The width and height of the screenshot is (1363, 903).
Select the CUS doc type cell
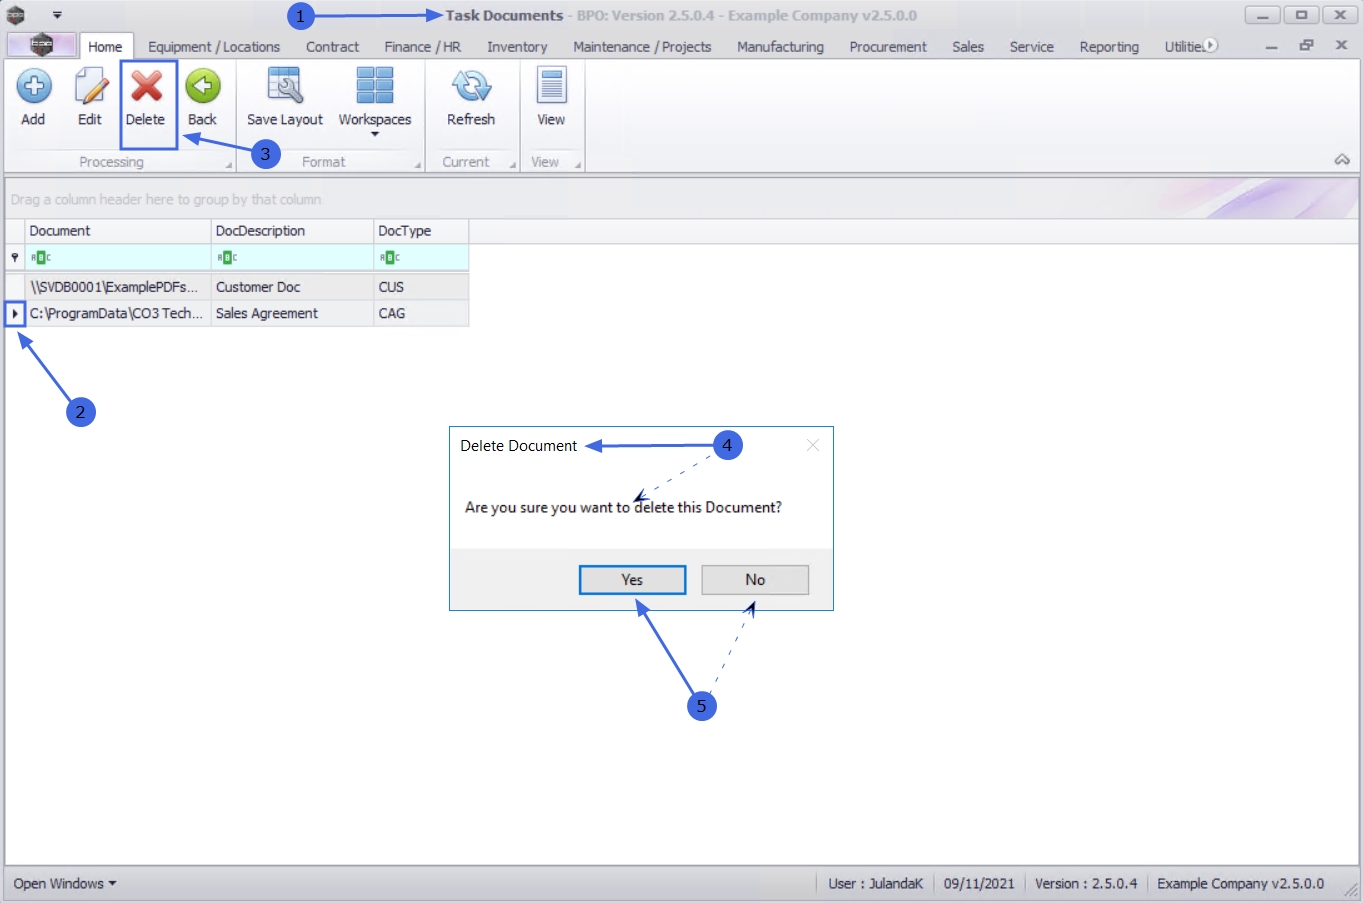click(x=421, y=287)
